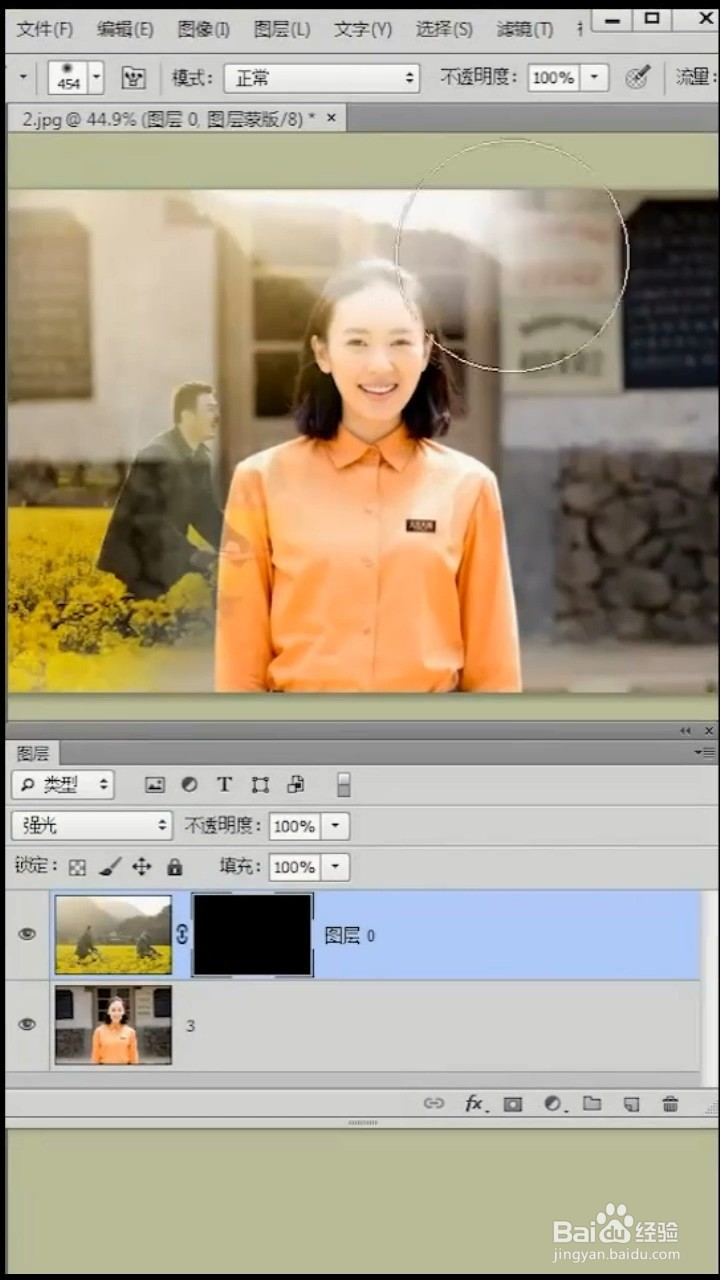Click the brush size 454 preview
Image resolution: width=720 pixels, height=1280 pixels.
pos(68,77)
